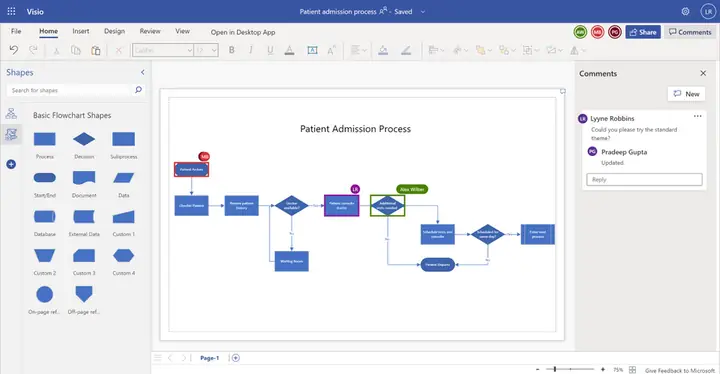
Task: Click the comment Reply field
Action: pos(644,179)
